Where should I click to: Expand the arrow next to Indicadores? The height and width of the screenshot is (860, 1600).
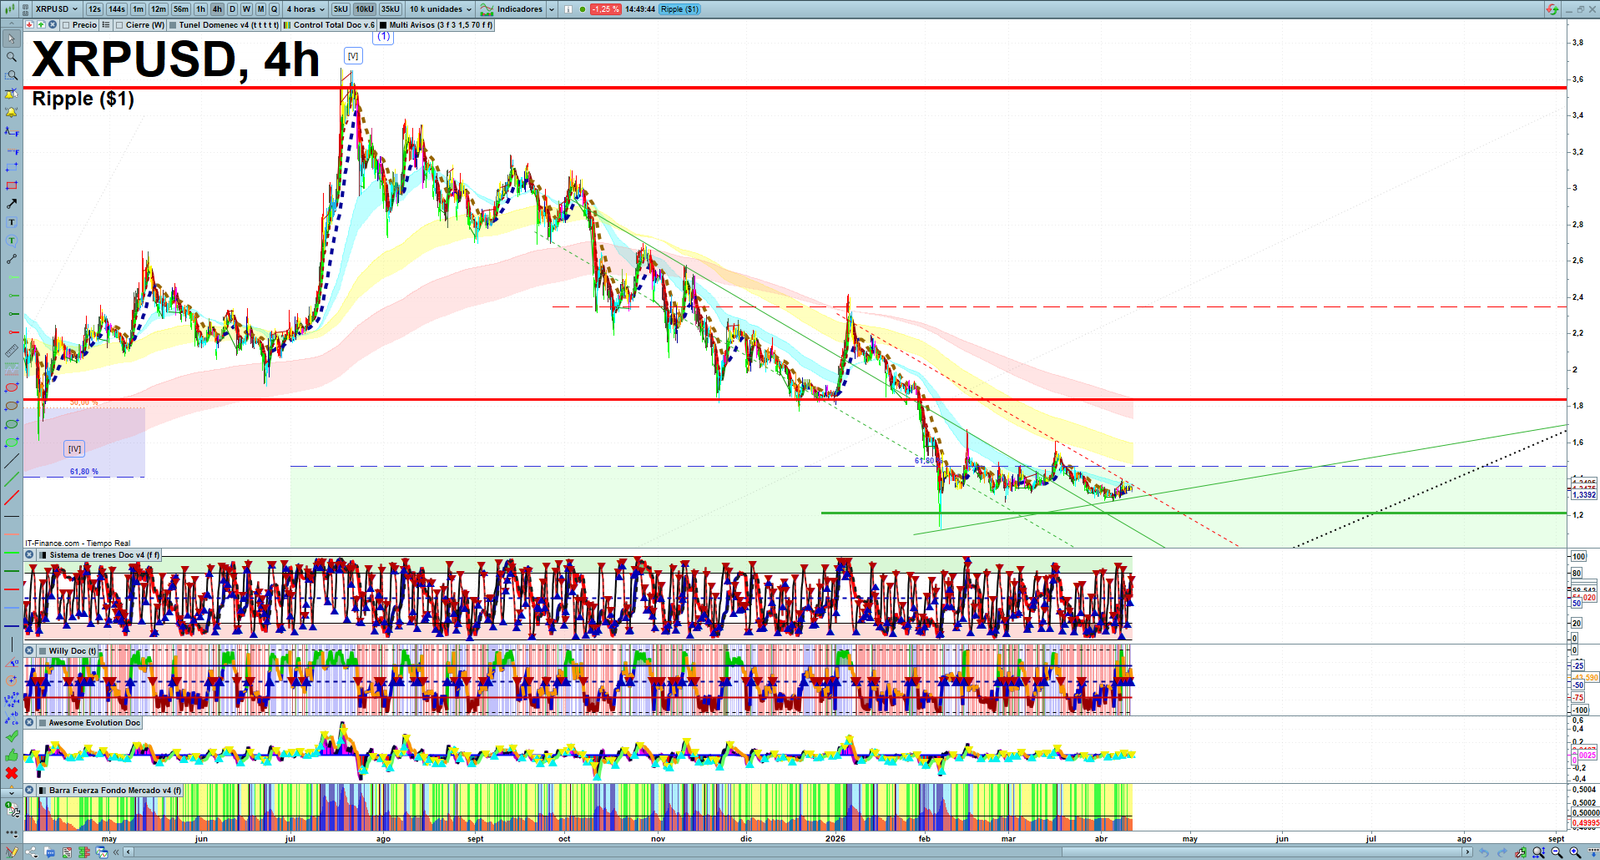coord(551,9)
